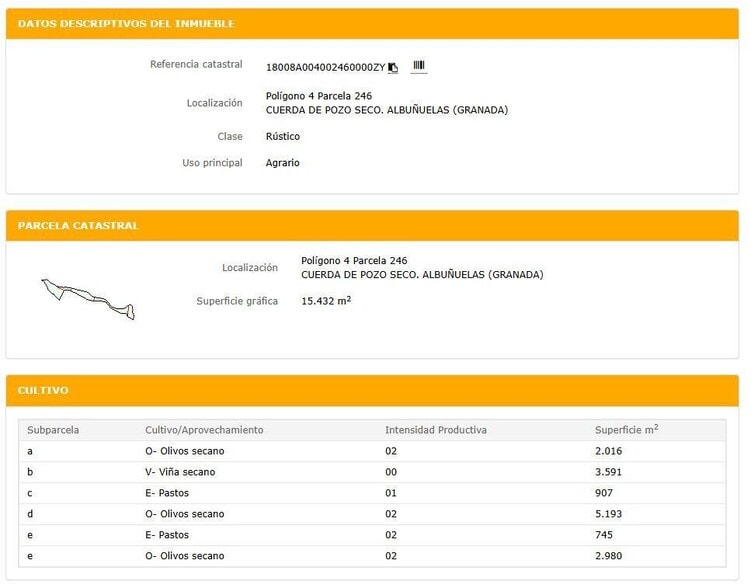Click the CULTIVO section header
751x588 pixels.
43,390
